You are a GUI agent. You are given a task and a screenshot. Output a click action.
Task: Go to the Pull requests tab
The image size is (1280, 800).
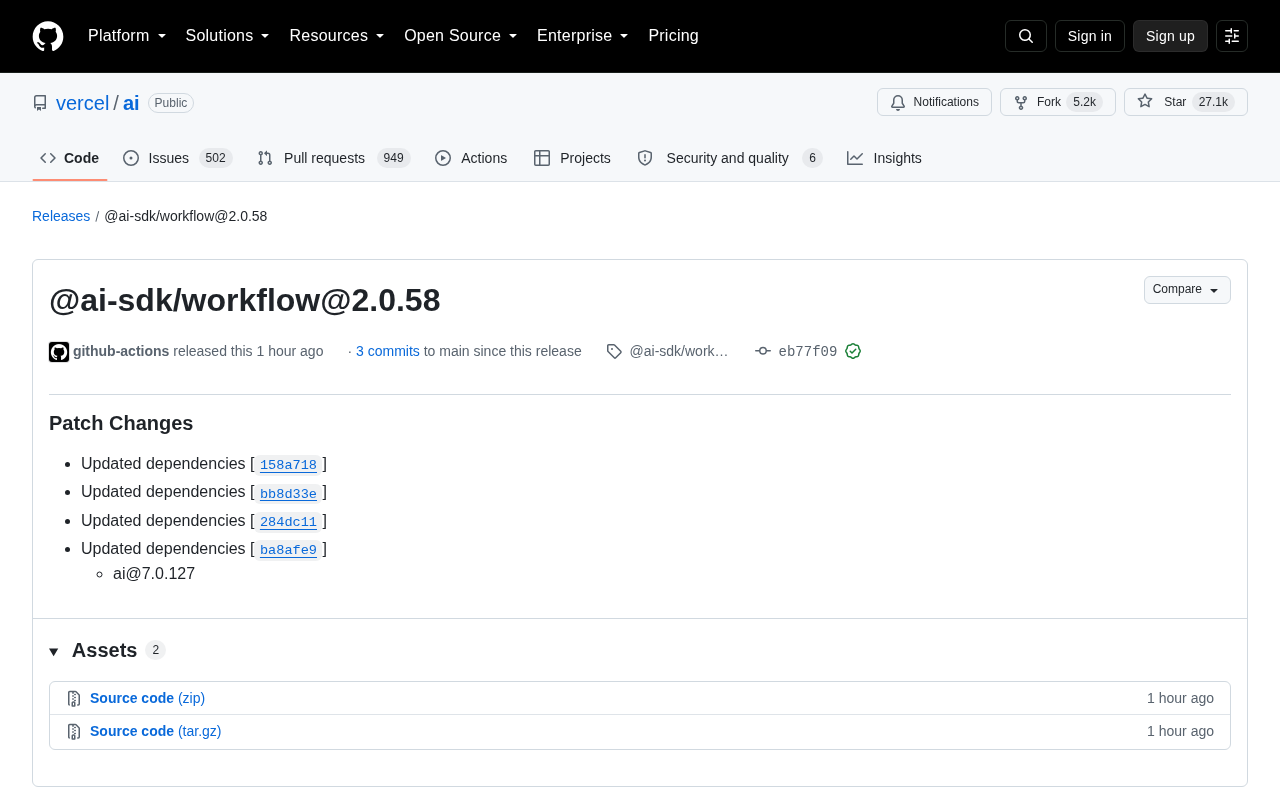point(334,158)
